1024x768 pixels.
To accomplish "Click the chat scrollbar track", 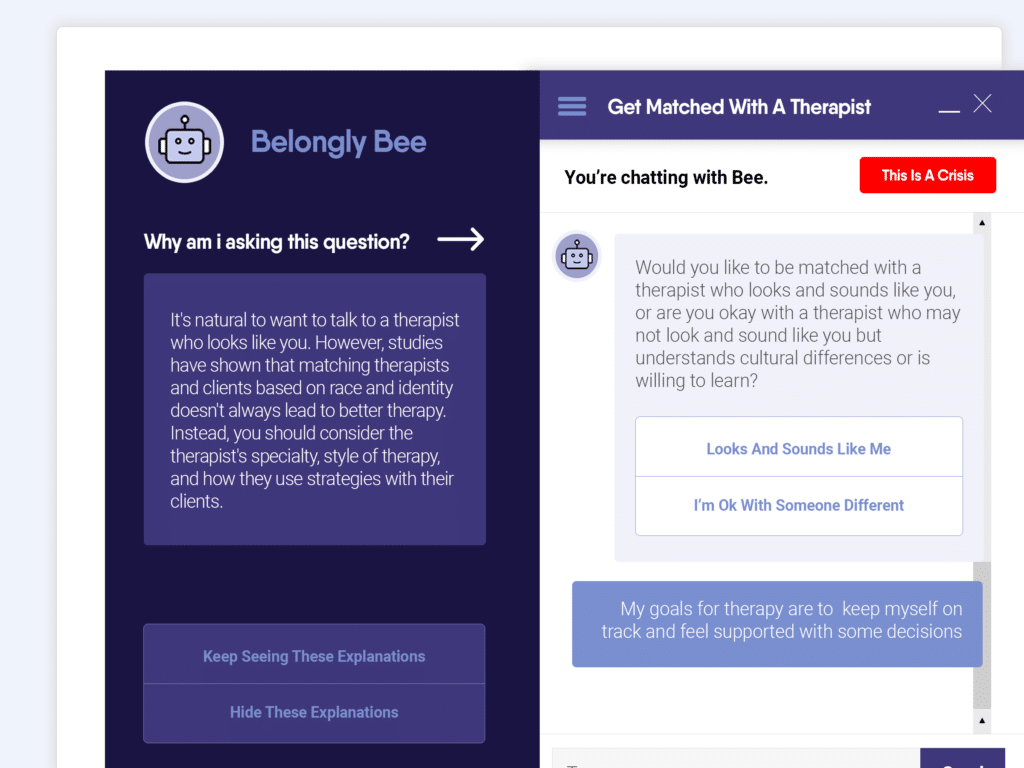I will [x=982, y=470].
